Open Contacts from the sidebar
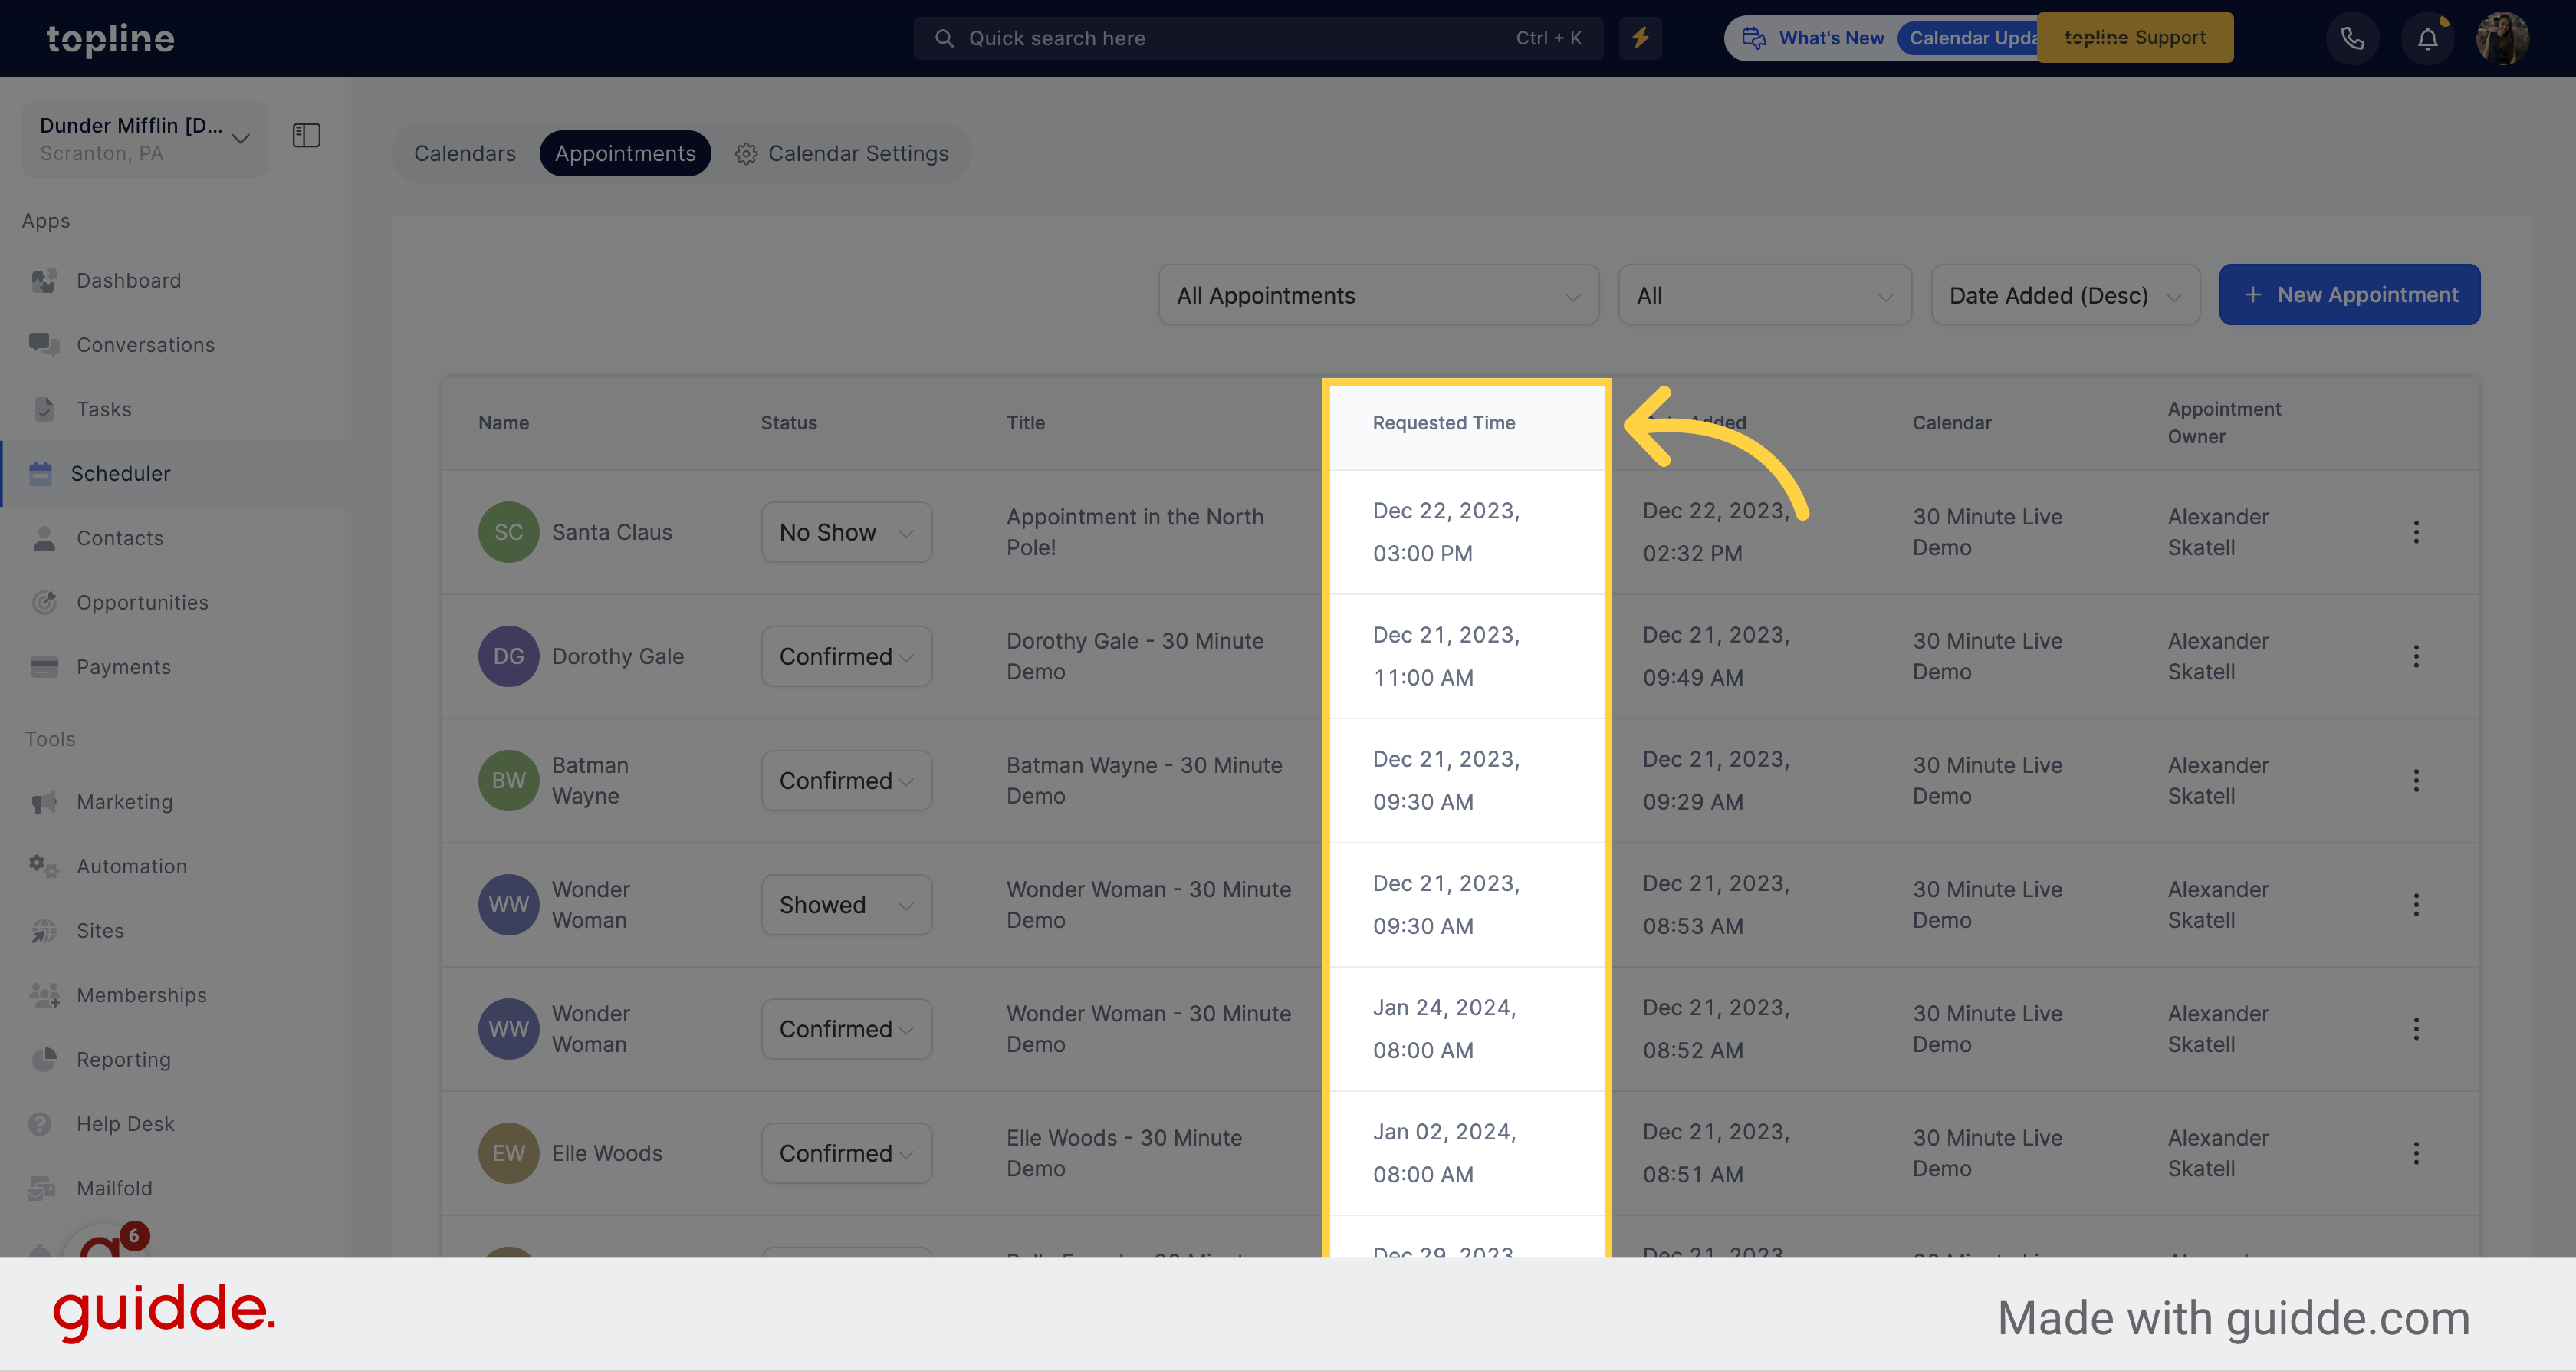Image resolution: width=2576 pixels, height=1371 pixels. (x=119, y=538)
